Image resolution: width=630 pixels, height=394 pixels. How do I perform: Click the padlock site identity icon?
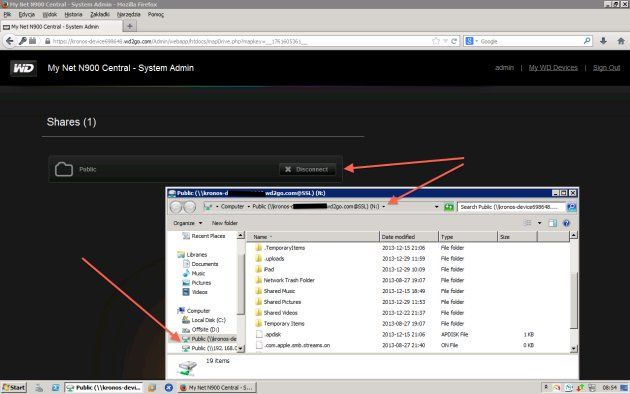[47, 41]
